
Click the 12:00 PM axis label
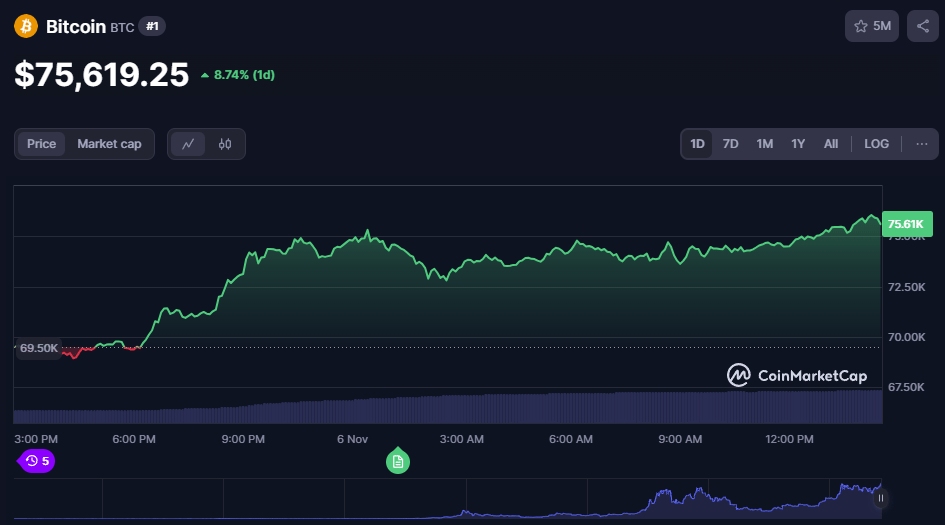tap(789, 439)
